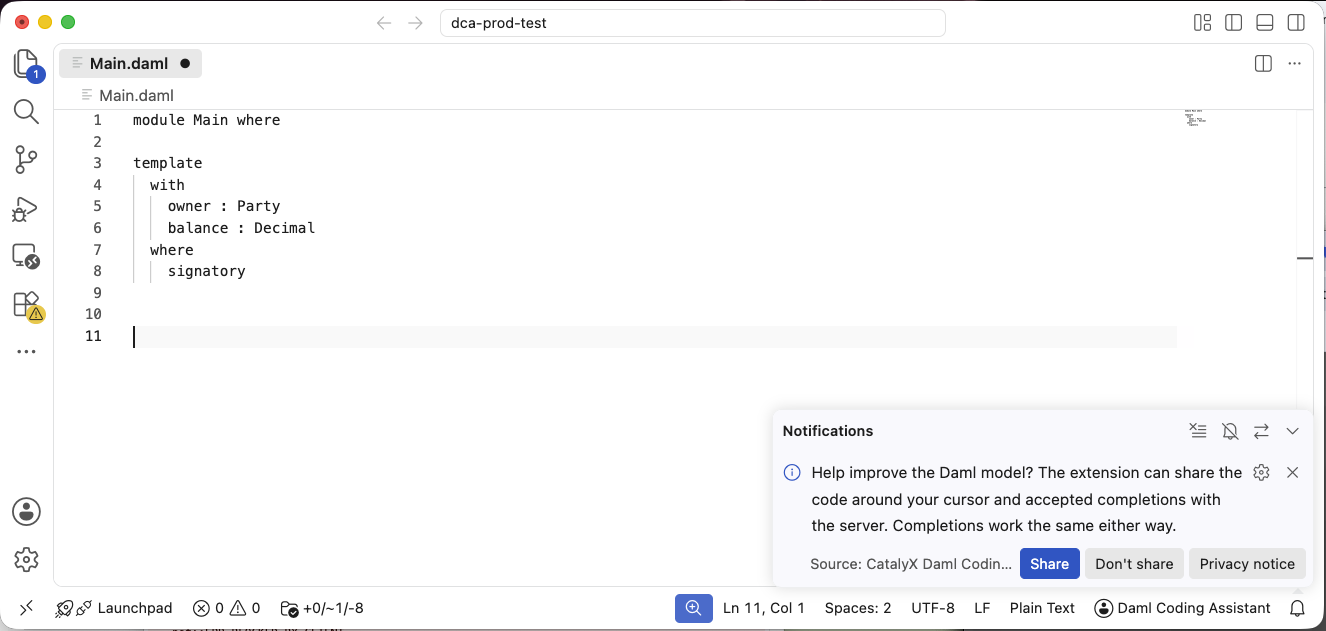Click Ln 11, Col 1 position
The width and height of the screenshot is (1326, 631).
pos(764,608)
